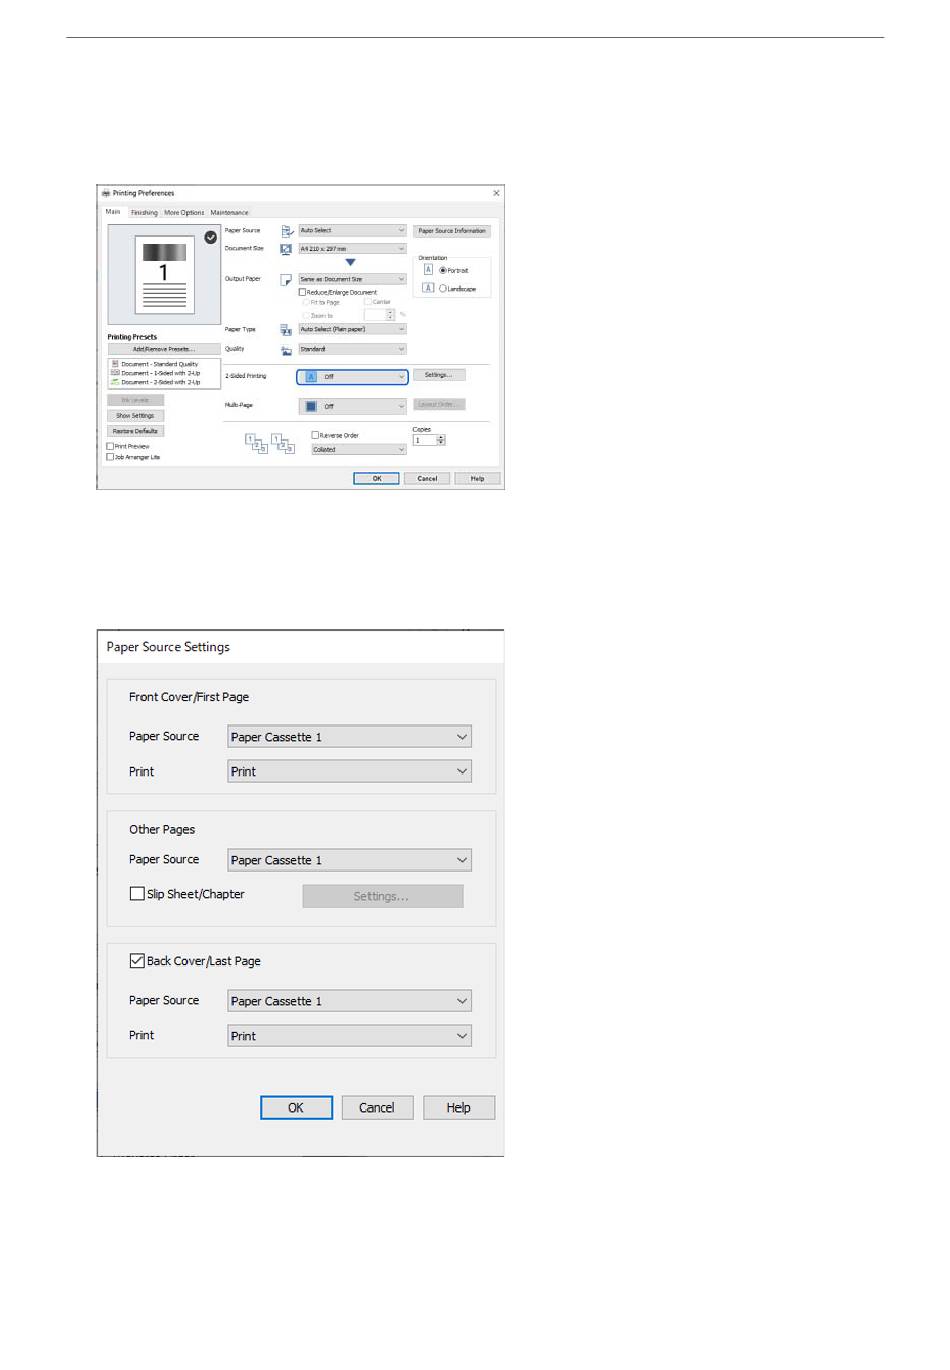Click the Document - 1-Sided with 2-Up preset icon
The height and width of the screenshot is (1370, 950).
[115, 373]
